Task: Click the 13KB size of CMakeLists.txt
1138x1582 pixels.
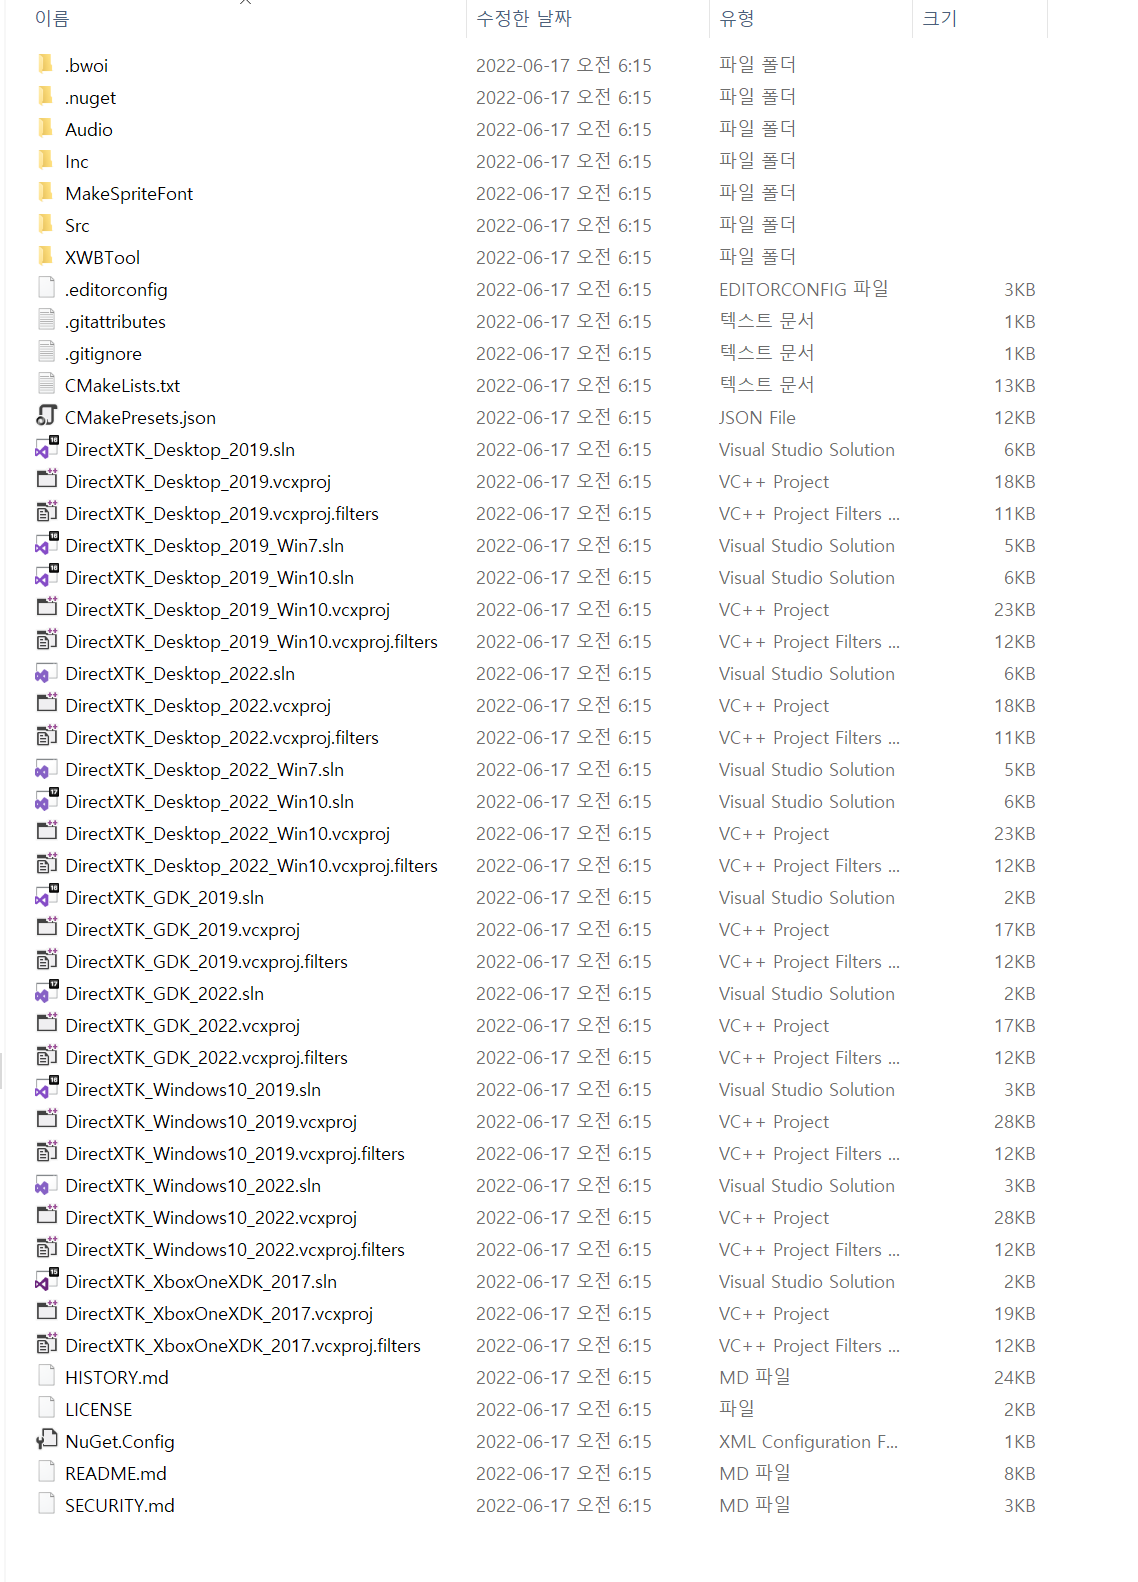Action: coord(1014,386)
